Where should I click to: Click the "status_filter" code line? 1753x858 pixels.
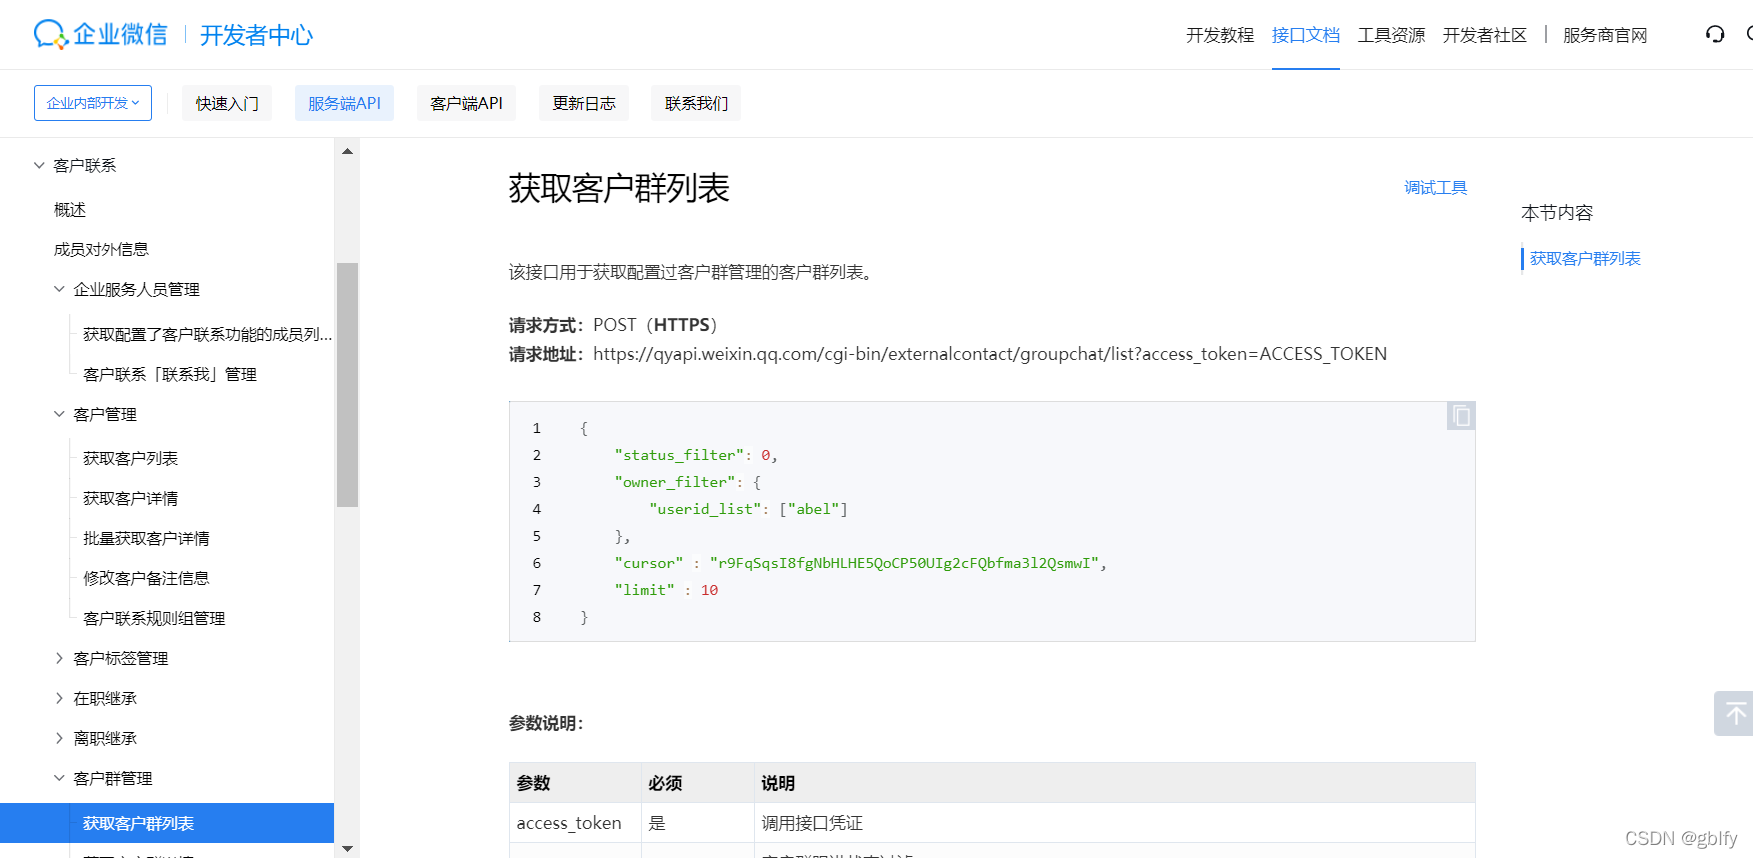(x=696, y=455)
